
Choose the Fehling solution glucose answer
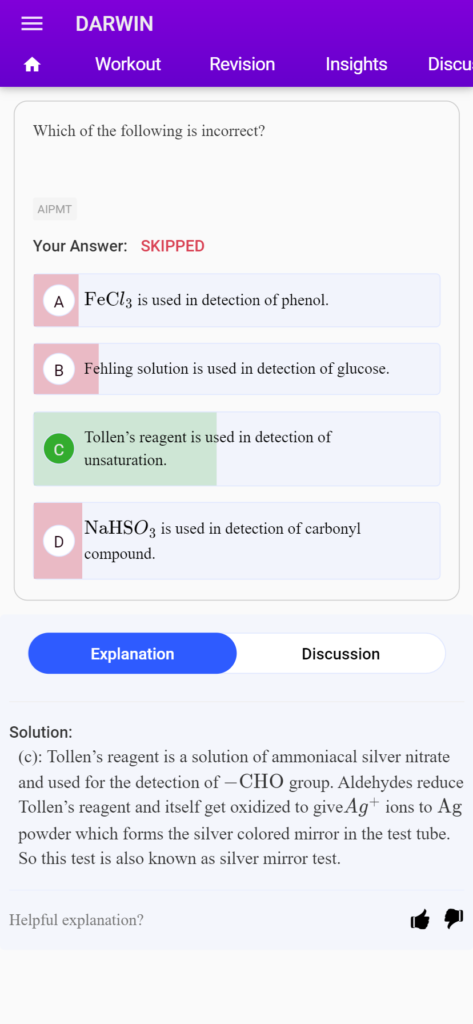pos(237,369)
